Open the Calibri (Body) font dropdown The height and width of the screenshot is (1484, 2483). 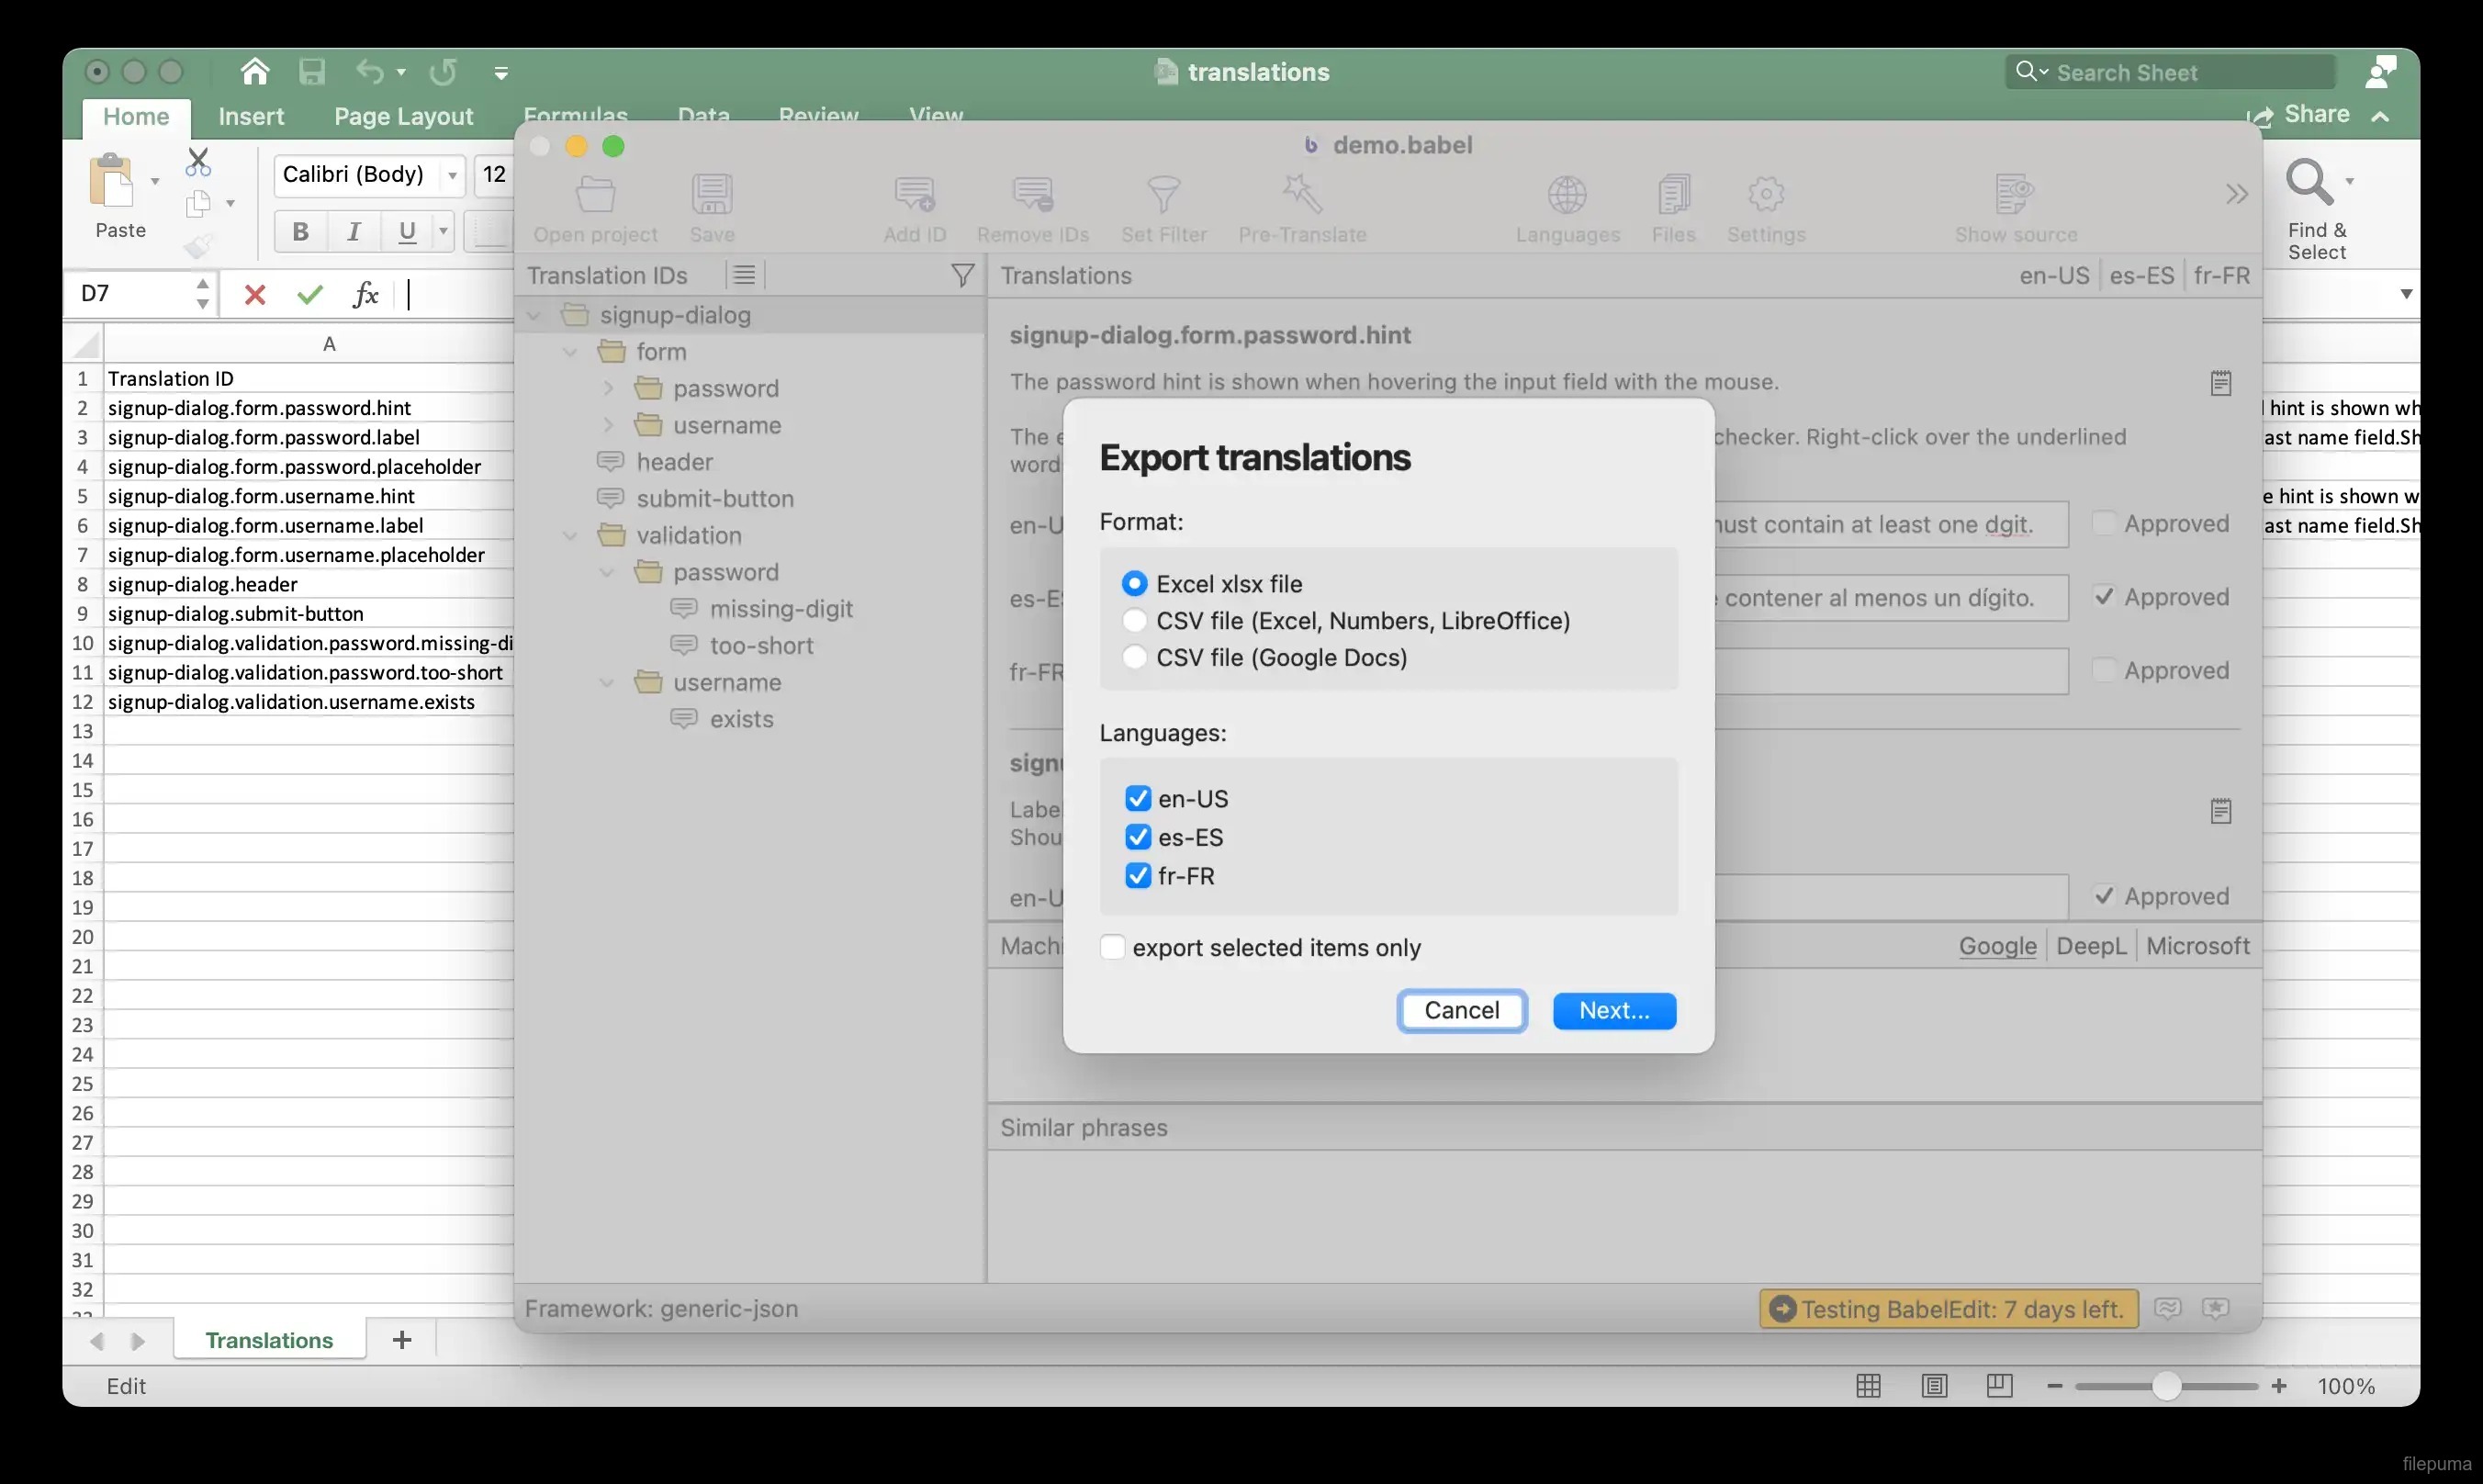(x=453, y=175)
